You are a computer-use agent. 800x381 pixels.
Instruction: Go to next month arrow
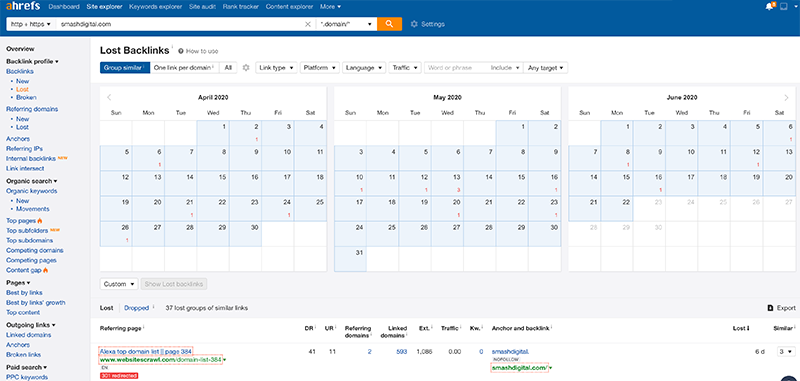click(x=786, y=97)
